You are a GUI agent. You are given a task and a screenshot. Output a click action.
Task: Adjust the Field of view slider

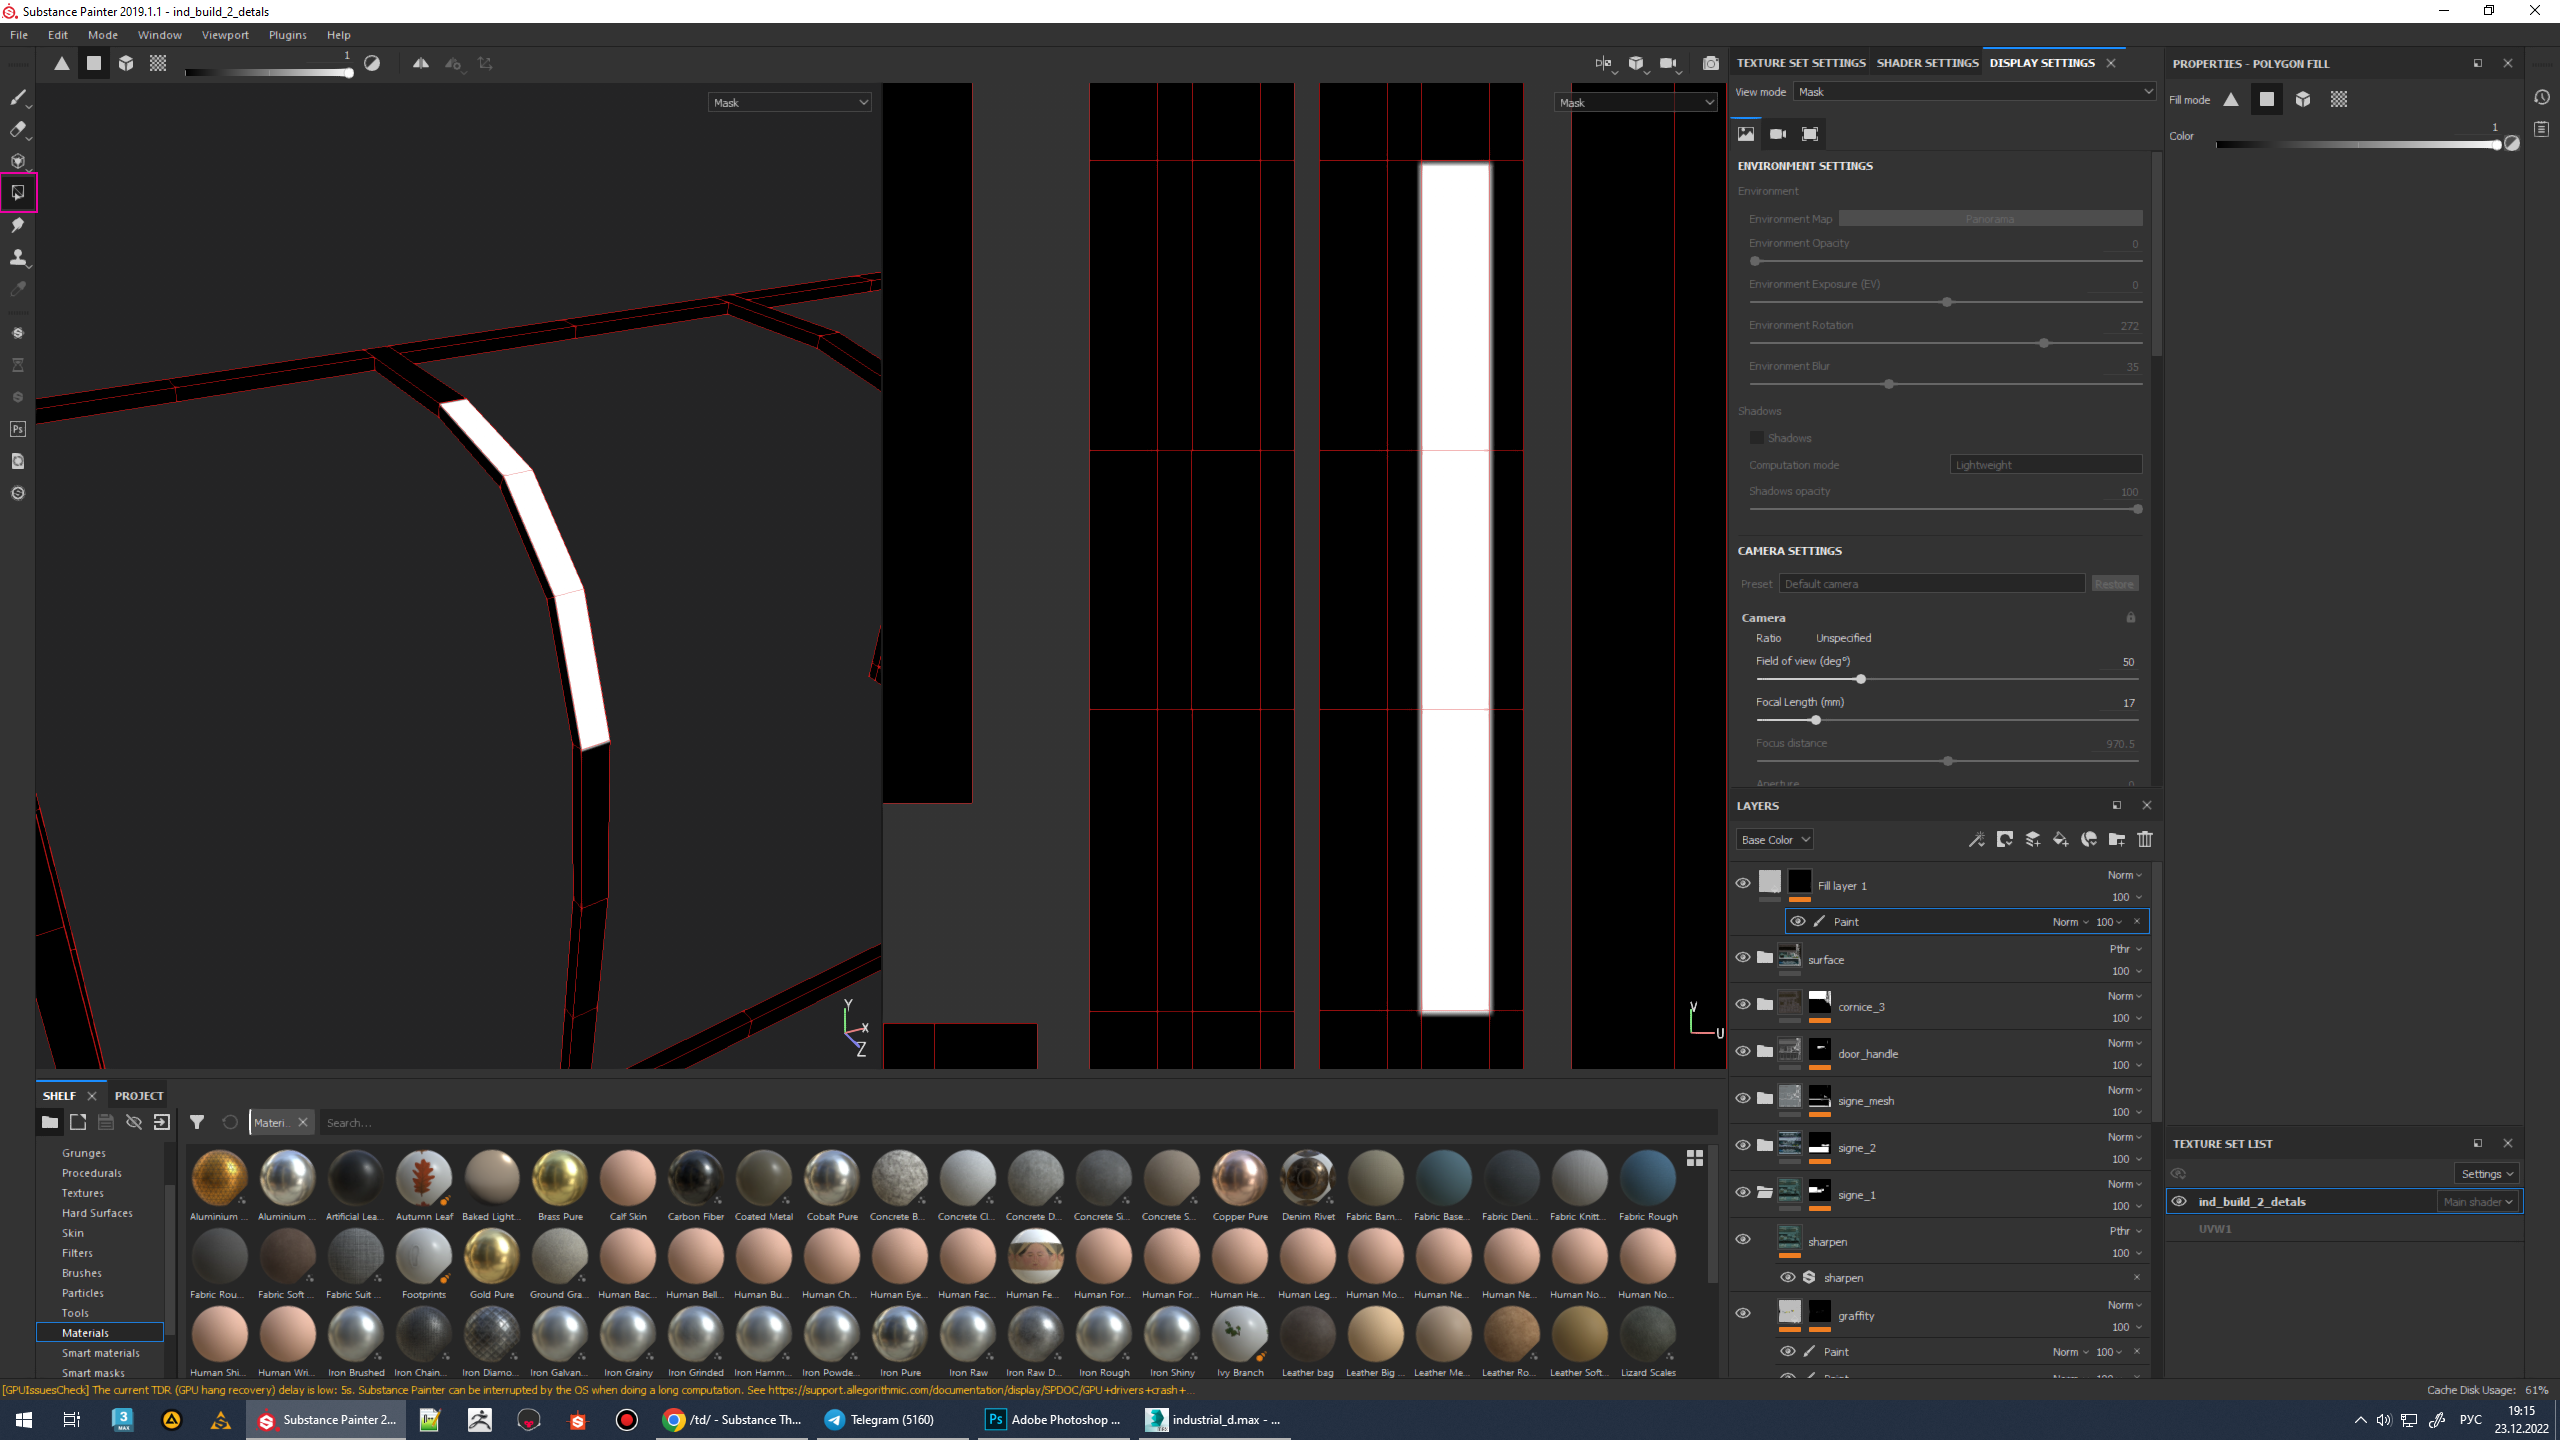pyautogui.click(x=1861, y=680)
